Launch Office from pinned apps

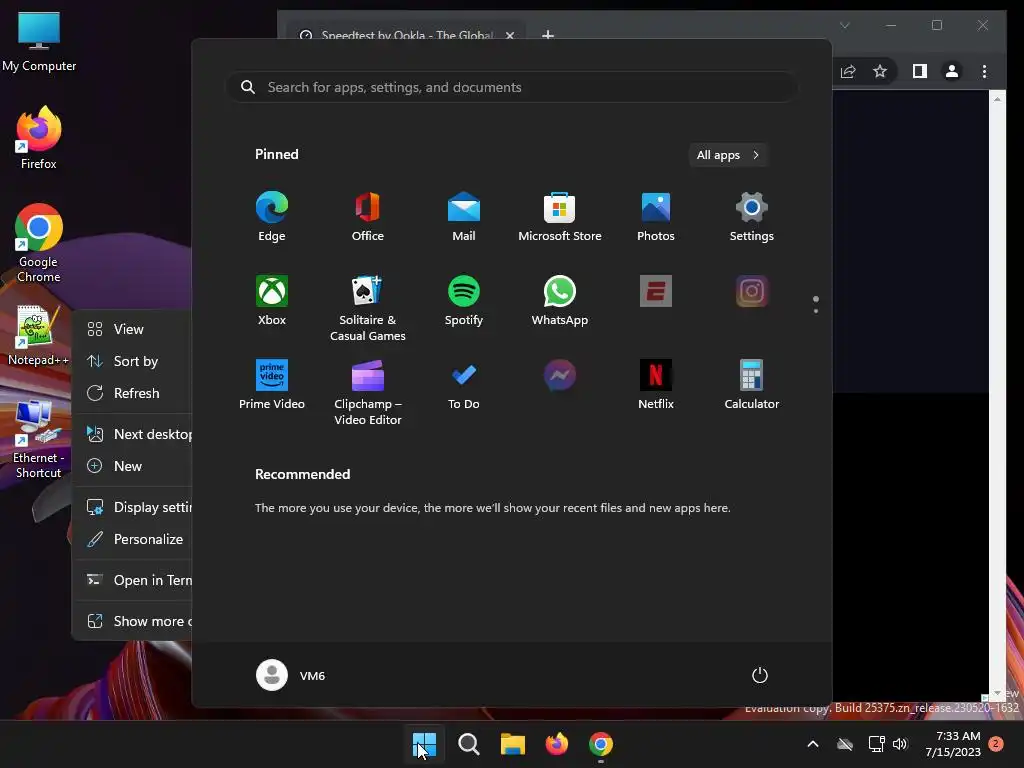coord(368,217)
